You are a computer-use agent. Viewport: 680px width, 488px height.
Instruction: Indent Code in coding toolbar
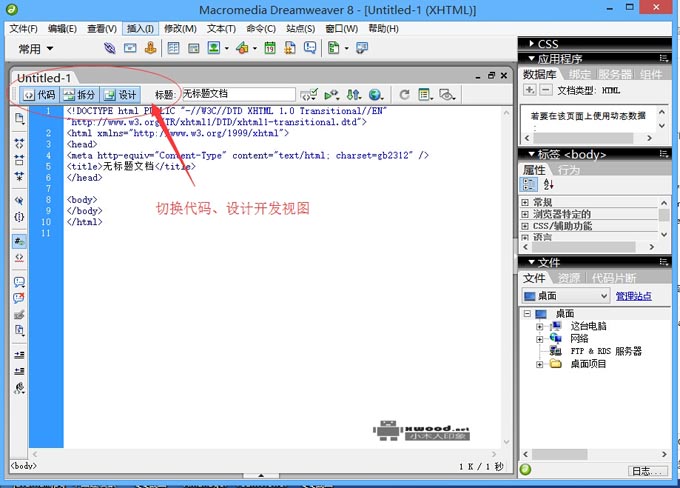click(x=19, y=355)
